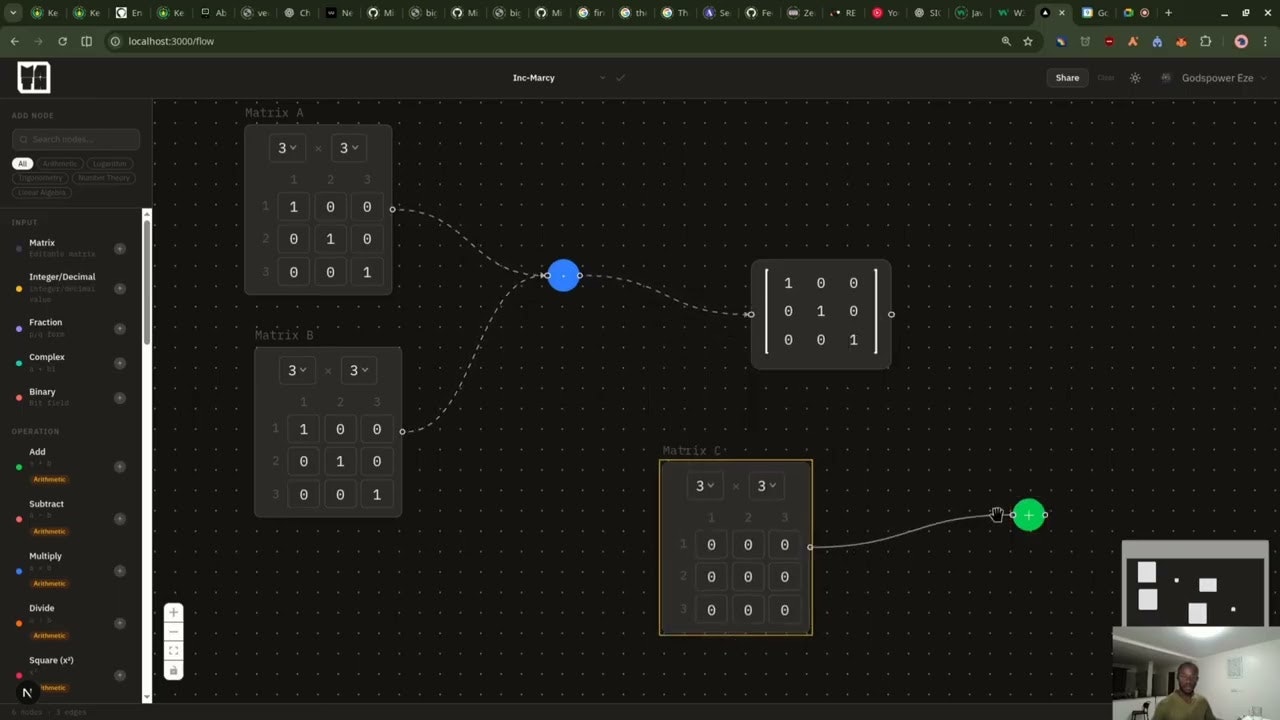This screenshot has height=720, width=1280.
Task: Add a Fraction node via its plus icon
Action: point(119,329)
